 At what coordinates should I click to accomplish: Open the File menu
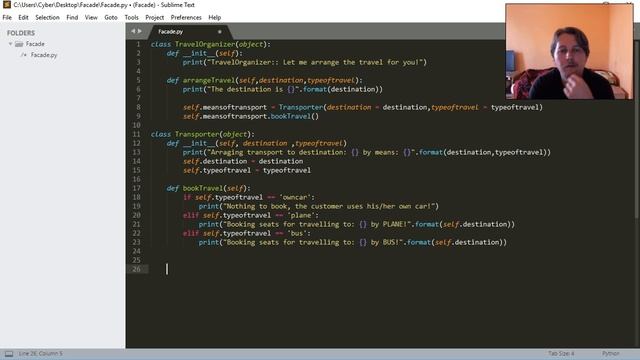tap(7, 18)
